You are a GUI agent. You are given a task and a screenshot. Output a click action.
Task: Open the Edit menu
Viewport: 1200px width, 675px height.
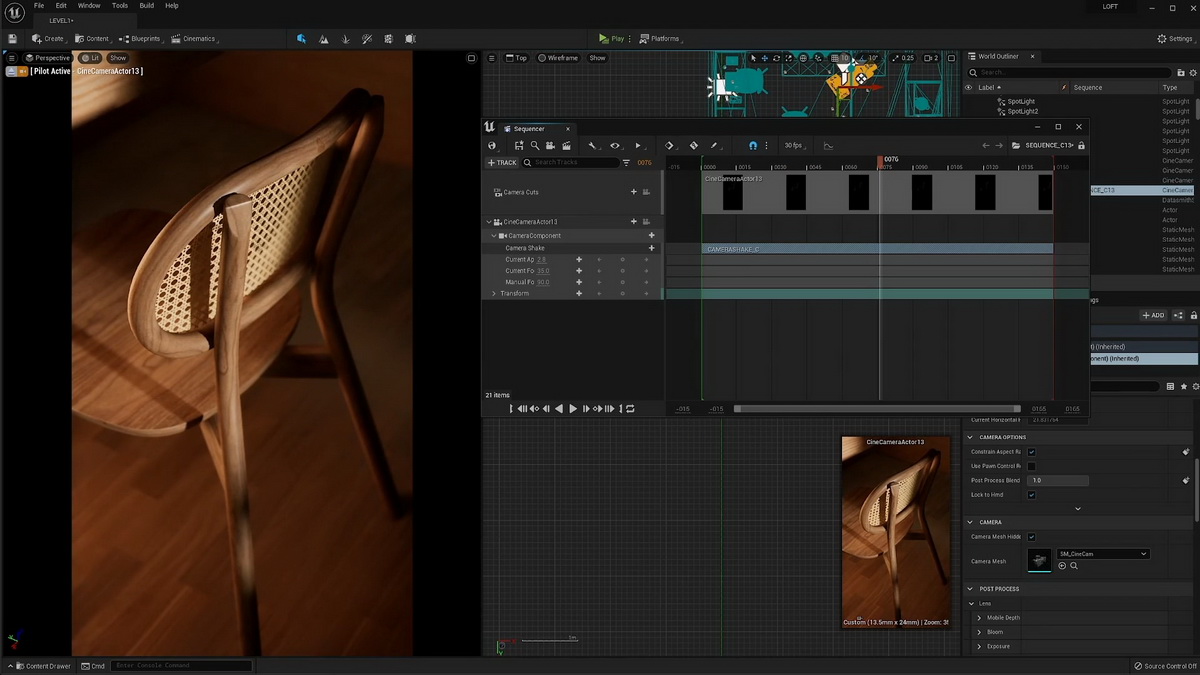(61, 6)
